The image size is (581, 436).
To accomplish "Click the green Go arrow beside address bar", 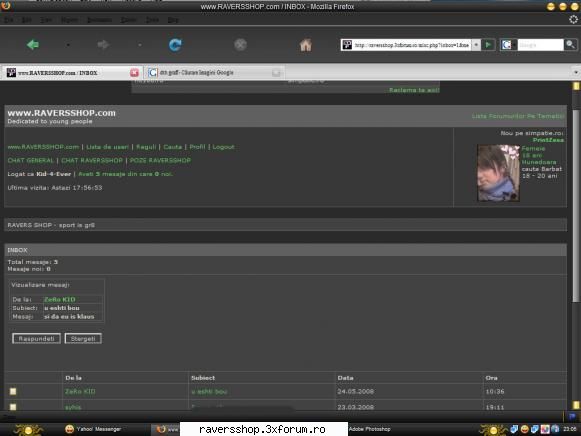I will click(488, 45).
